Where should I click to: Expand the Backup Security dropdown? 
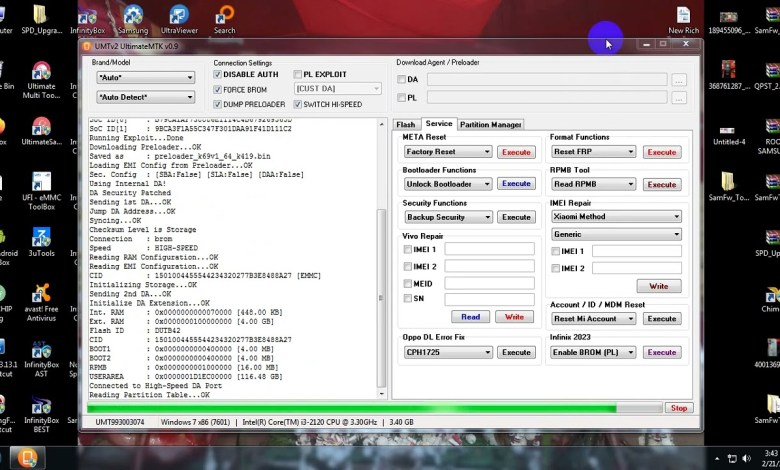pyautogui.click(x=448, y=217)
